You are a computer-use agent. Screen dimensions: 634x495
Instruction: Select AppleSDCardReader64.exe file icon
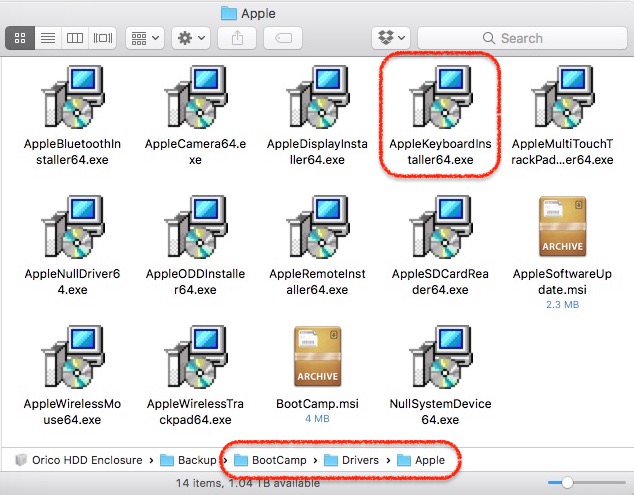pyautogui.click(x=440, y=227)
